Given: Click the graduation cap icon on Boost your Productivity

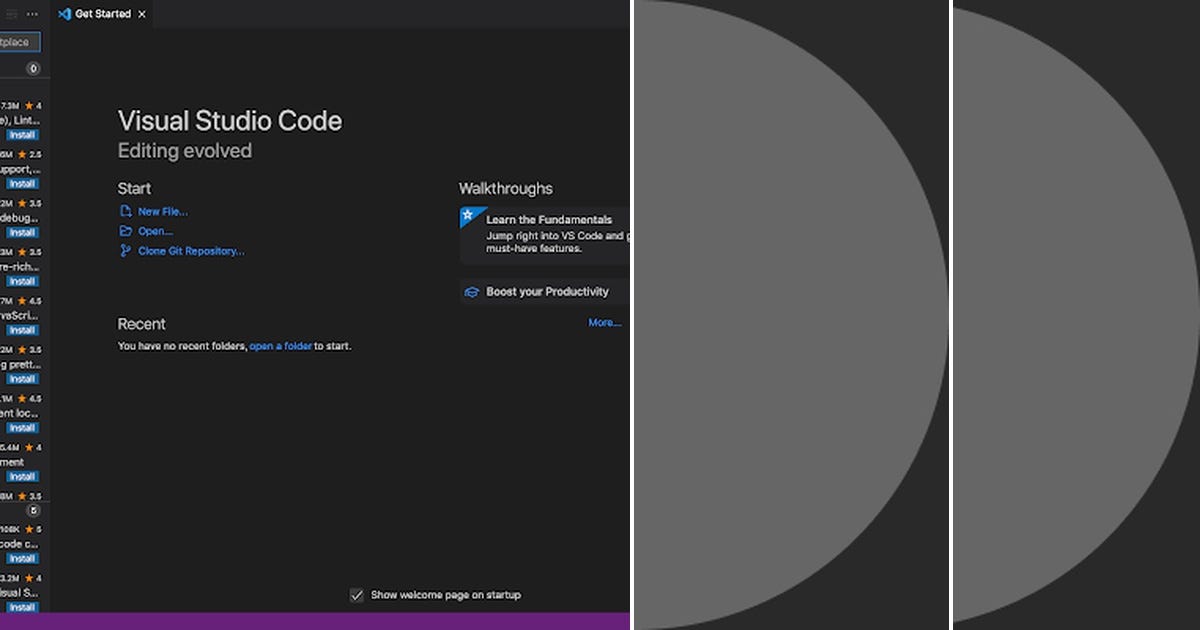Looking at the screenshot, I should click(x=470, y=291).
